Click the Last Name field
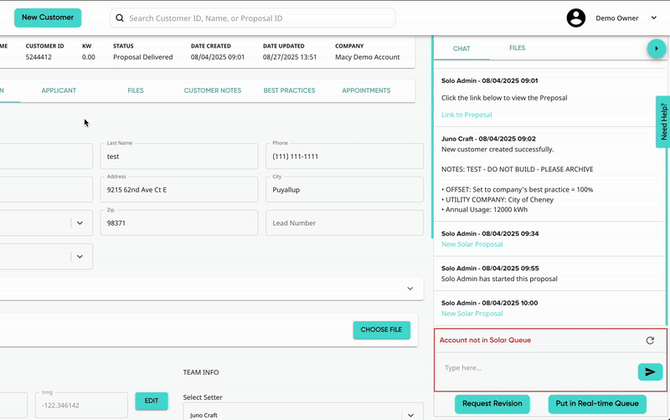 tap(179, 156)
